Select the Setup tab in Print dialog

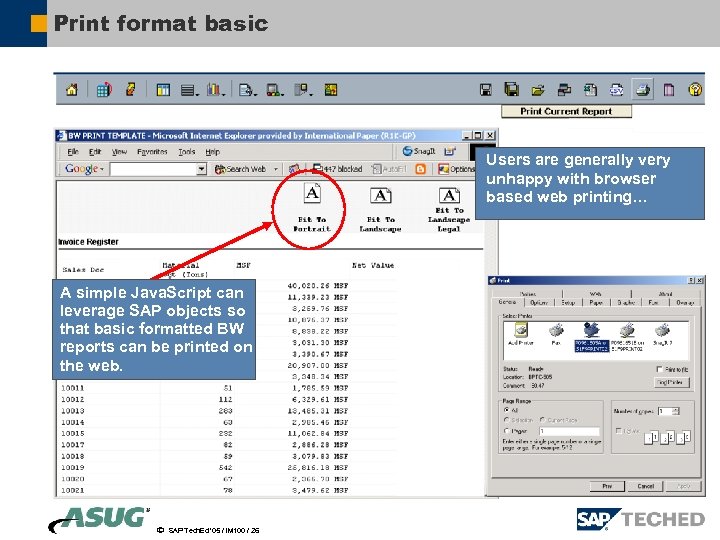(568, 303)
